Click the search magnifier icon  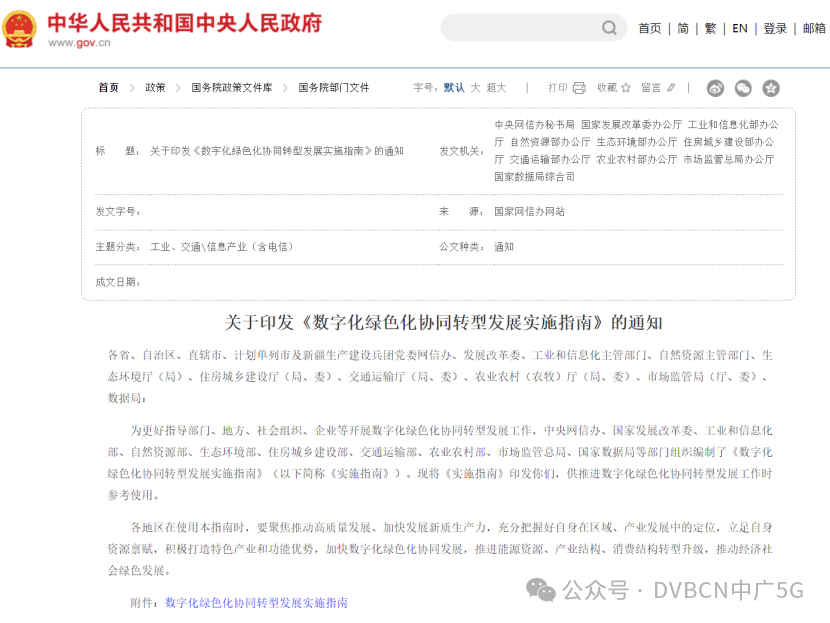(x=609, y=28)
